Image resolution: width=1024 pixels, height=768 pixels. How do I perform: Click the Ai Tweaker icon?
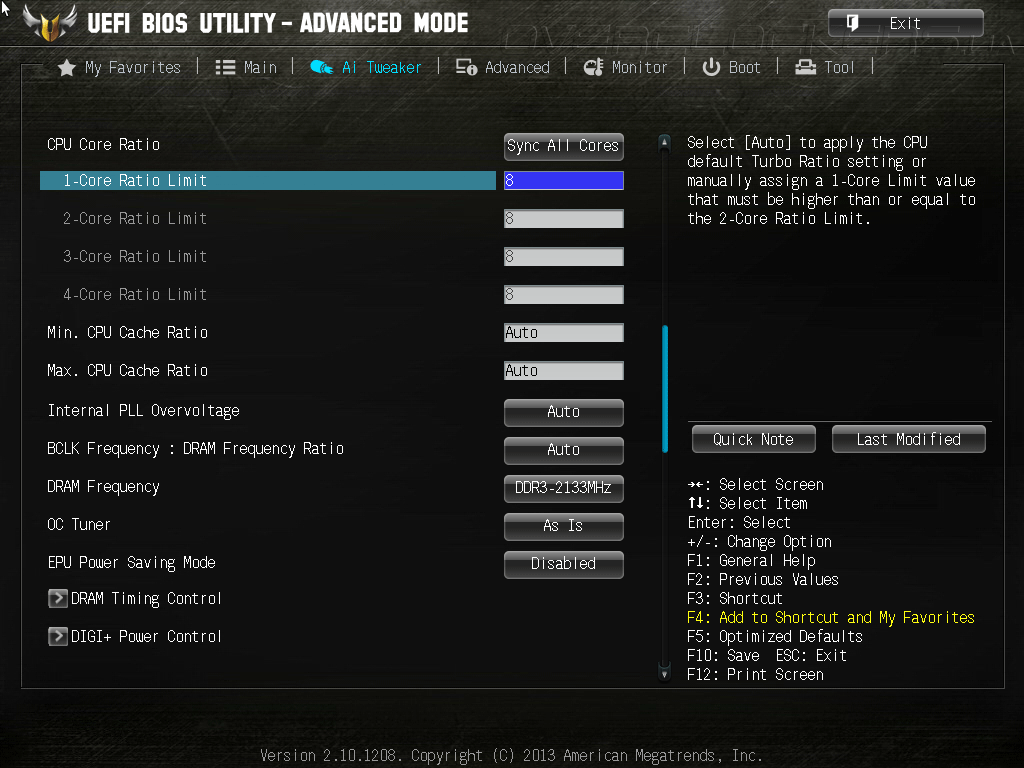321,67
